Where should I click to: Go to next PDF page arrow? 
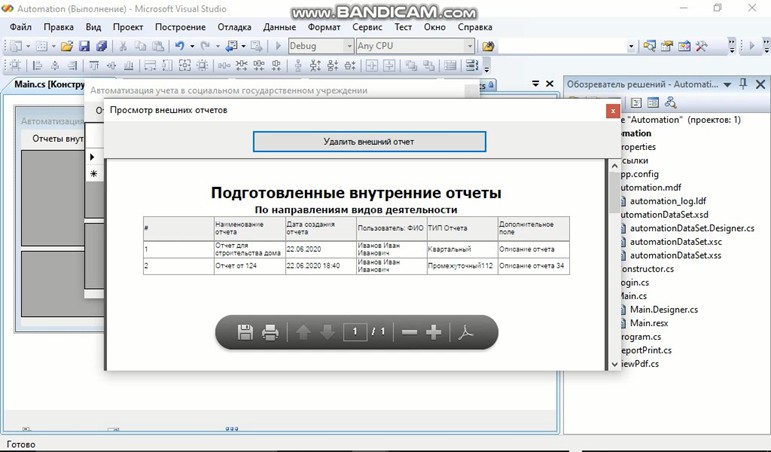tap(327, 333)
